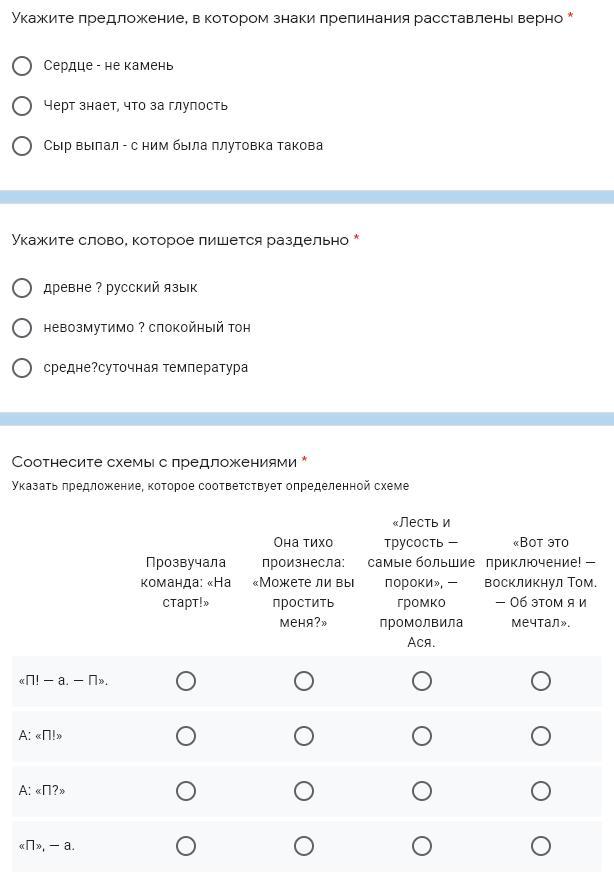Tick «Вот это приключение!» column for row А: «П?»
This screenshot has height=896, width=614.
541,791
